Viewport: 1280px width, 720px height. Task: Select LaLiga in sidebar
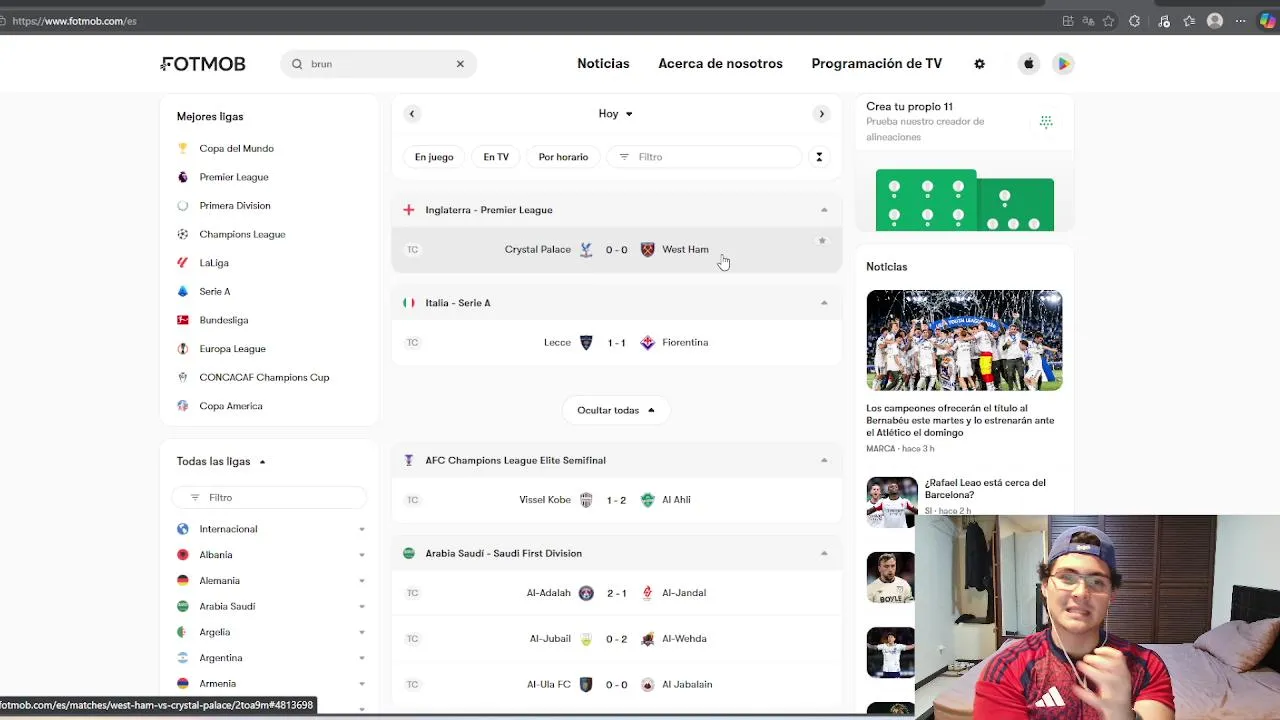click(213, 263)
